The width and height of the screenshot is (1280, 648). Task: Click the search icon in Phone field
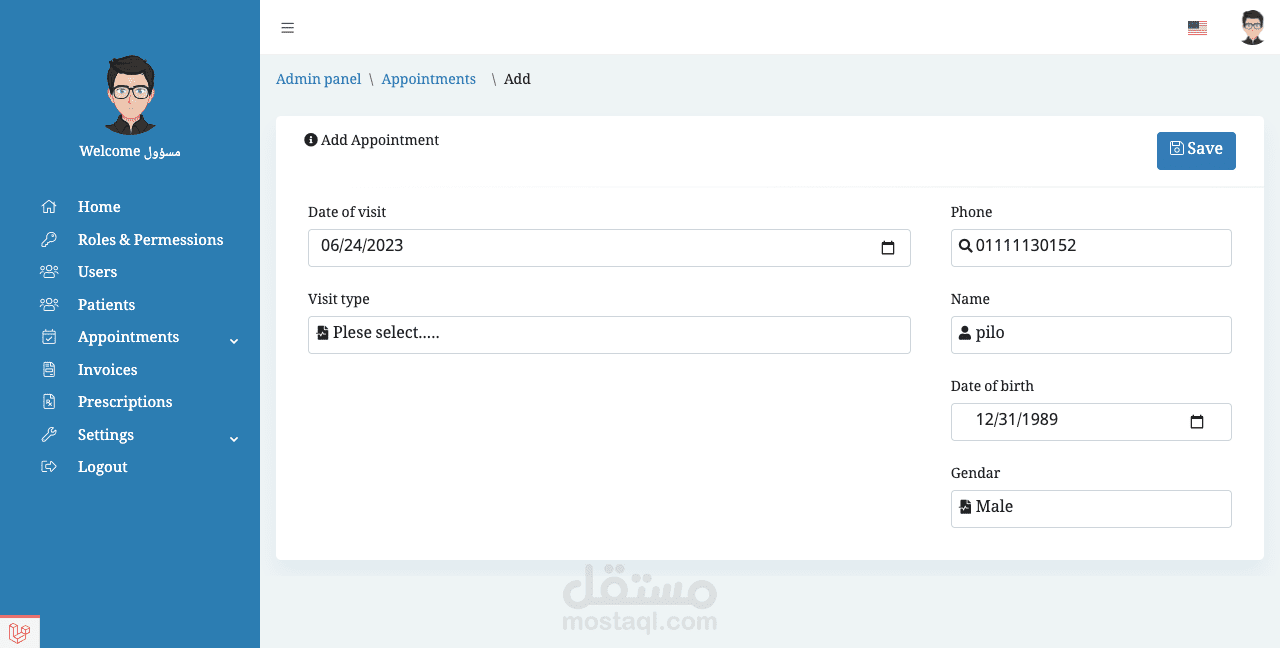click(965, 246)
